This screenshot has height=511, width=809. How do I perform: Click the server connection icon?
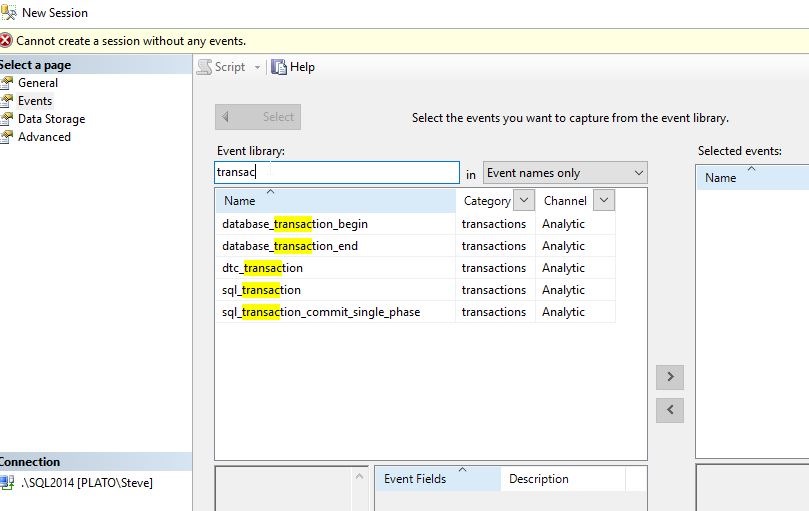(x=8, y=483)
